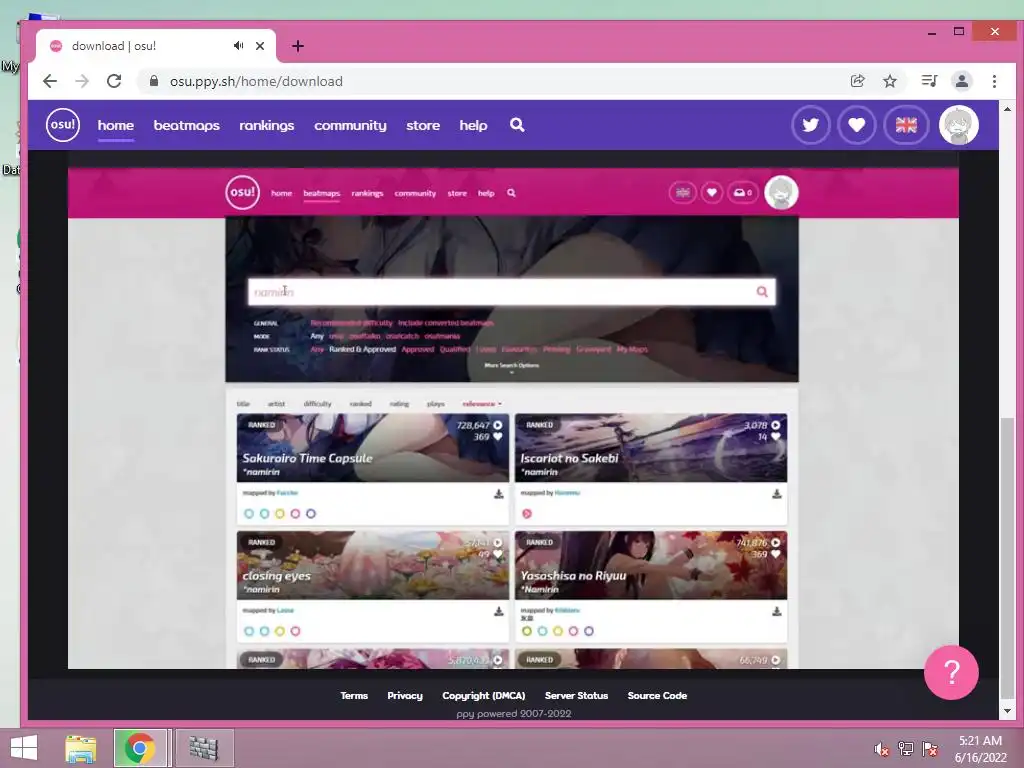Image resolution: width=1024 pixels, height=768 pixels.
Task: Bookmark this tab with the star icon
Action: click(889, 81)
